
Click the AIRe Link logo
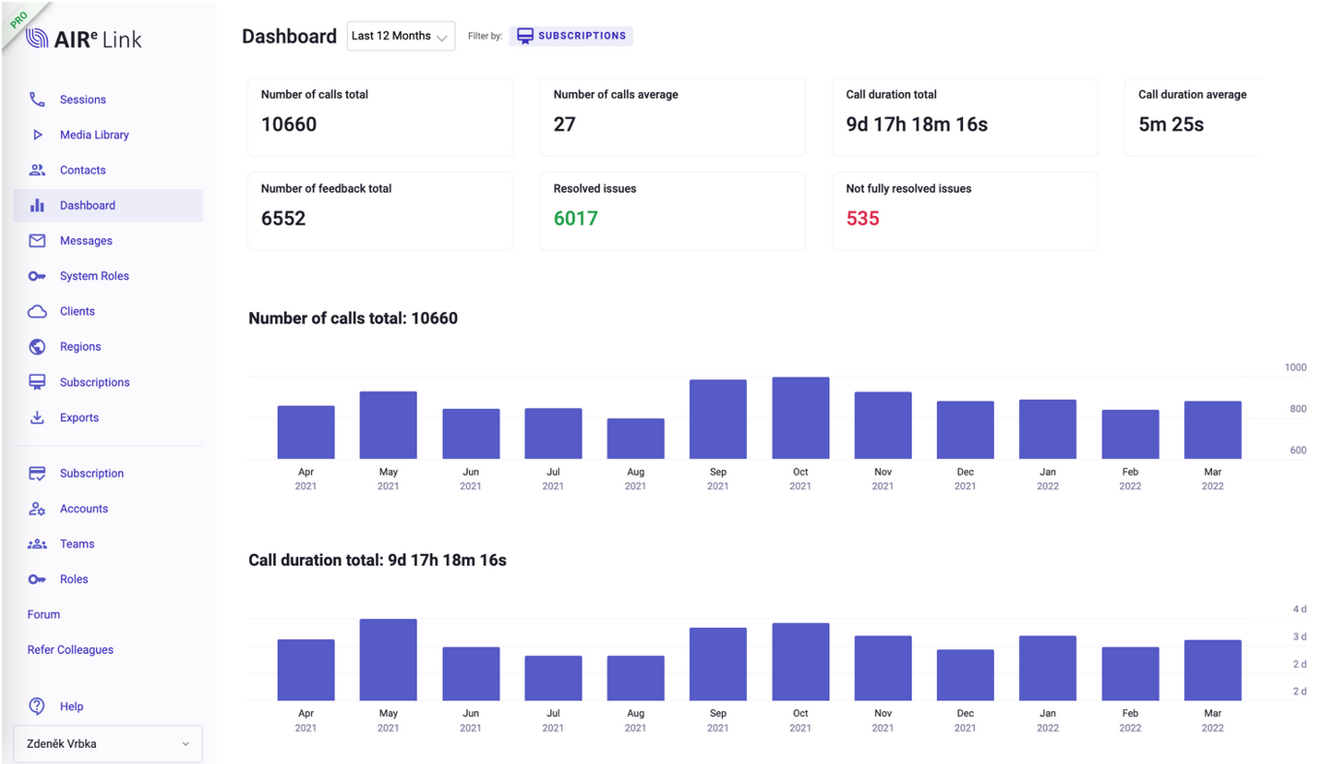tap(85, 39)
